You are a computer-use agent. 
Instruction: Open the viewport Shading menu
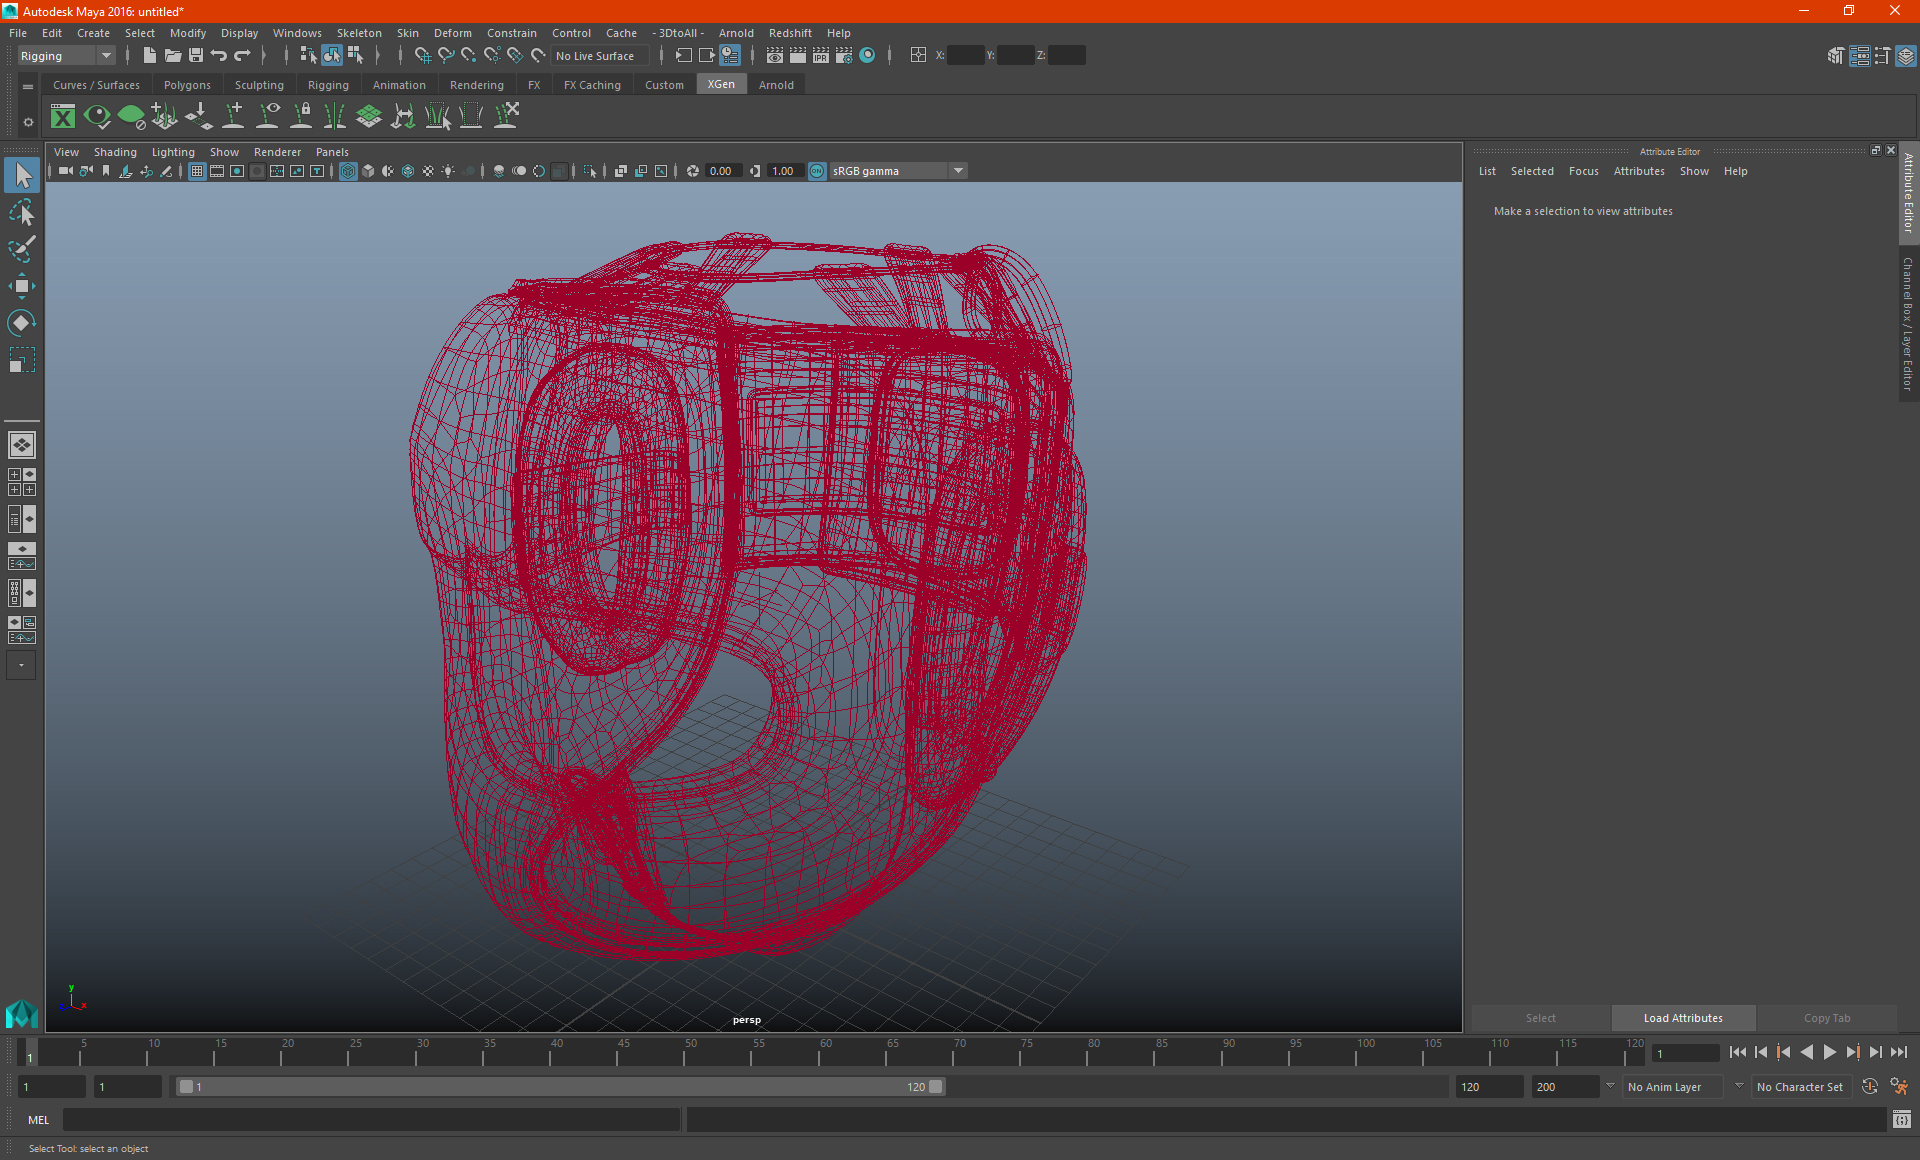115,152
